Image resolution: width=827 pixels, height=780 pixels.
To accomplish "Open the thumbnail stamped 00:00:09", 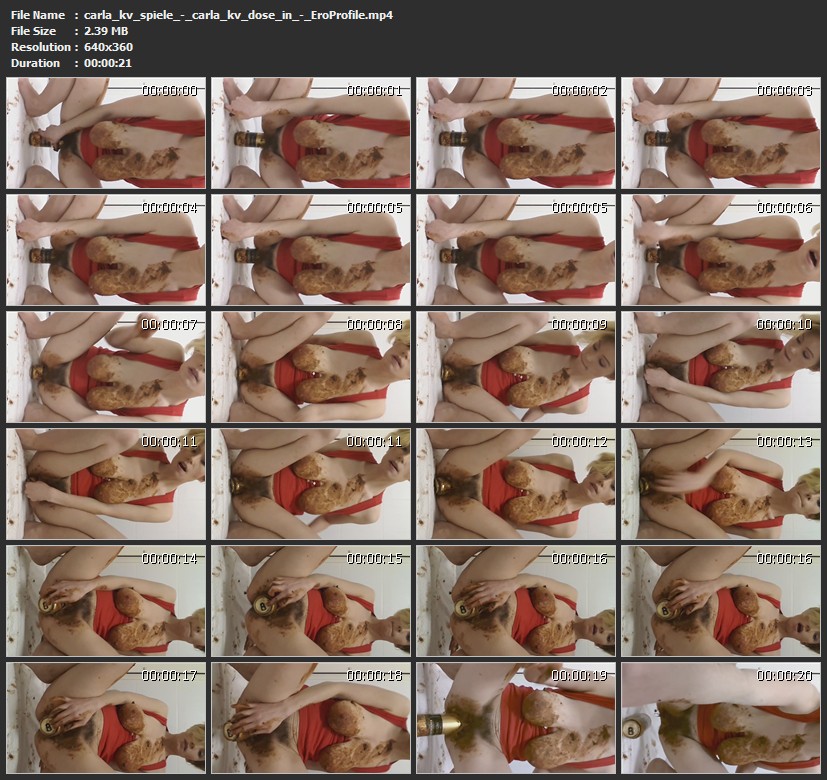I will pos(516,366).
